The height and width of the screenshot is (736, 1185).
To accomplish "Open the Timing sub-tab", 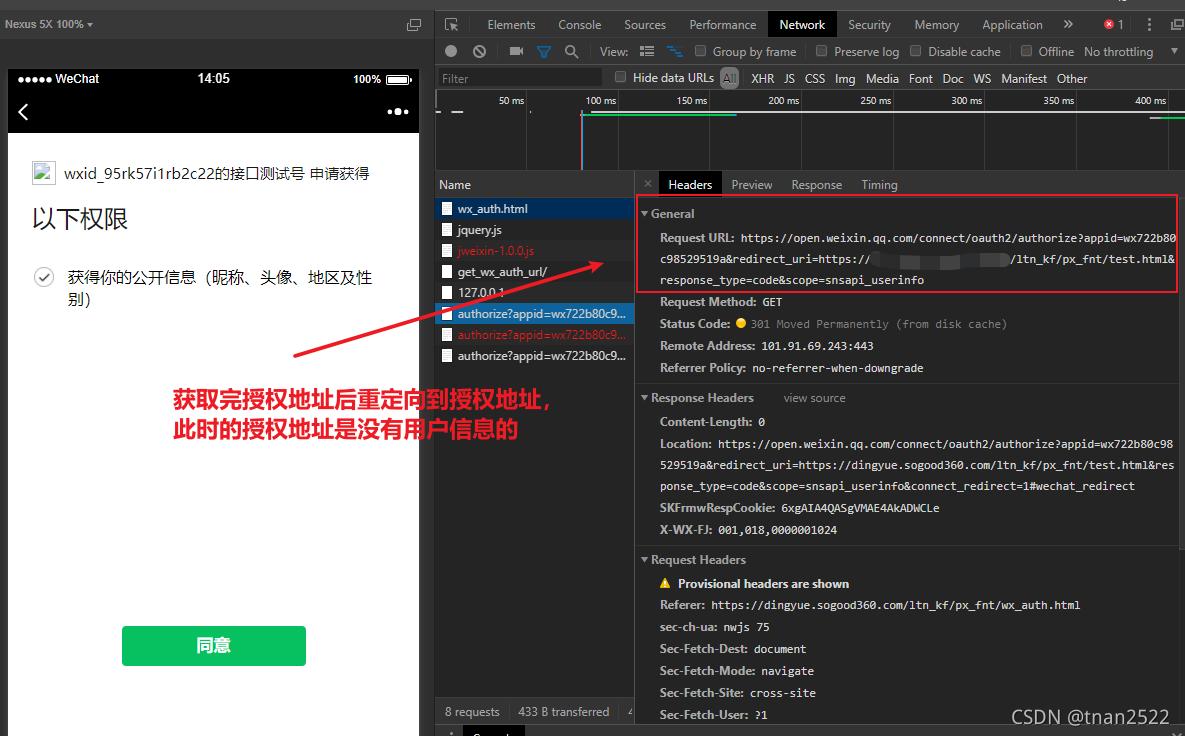I will [879, 184].
